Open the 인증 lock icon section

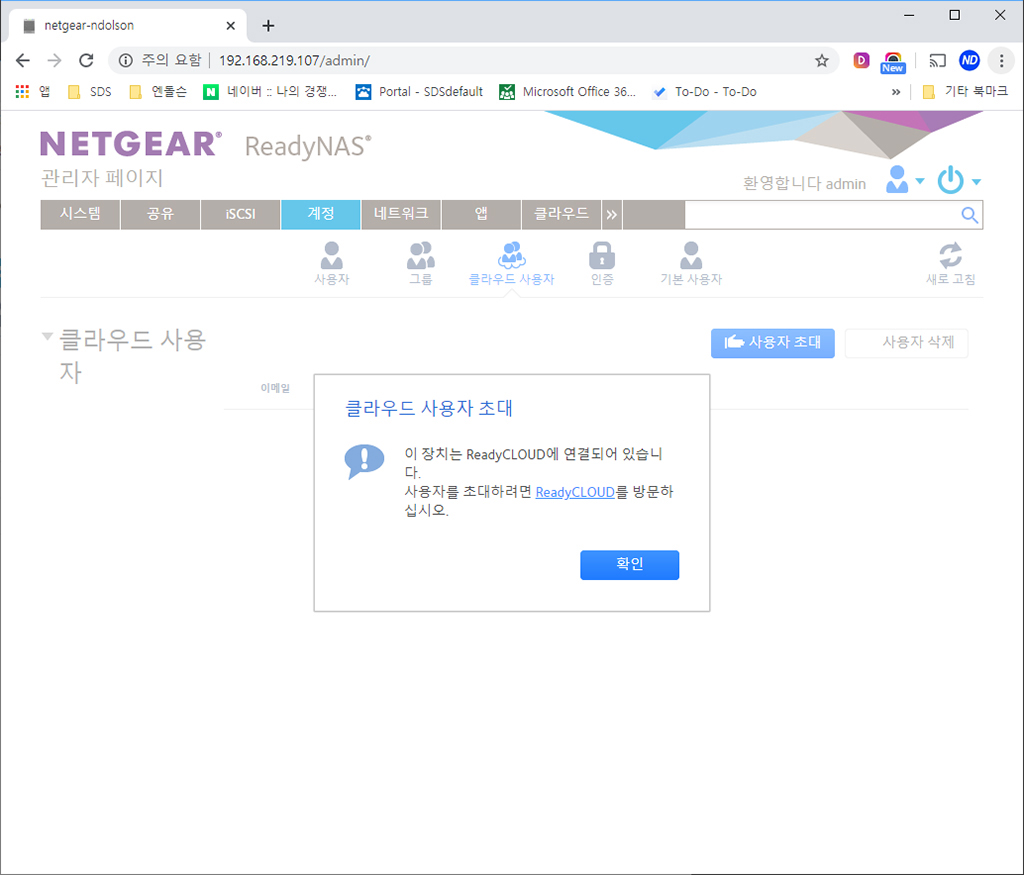[601, 263]
